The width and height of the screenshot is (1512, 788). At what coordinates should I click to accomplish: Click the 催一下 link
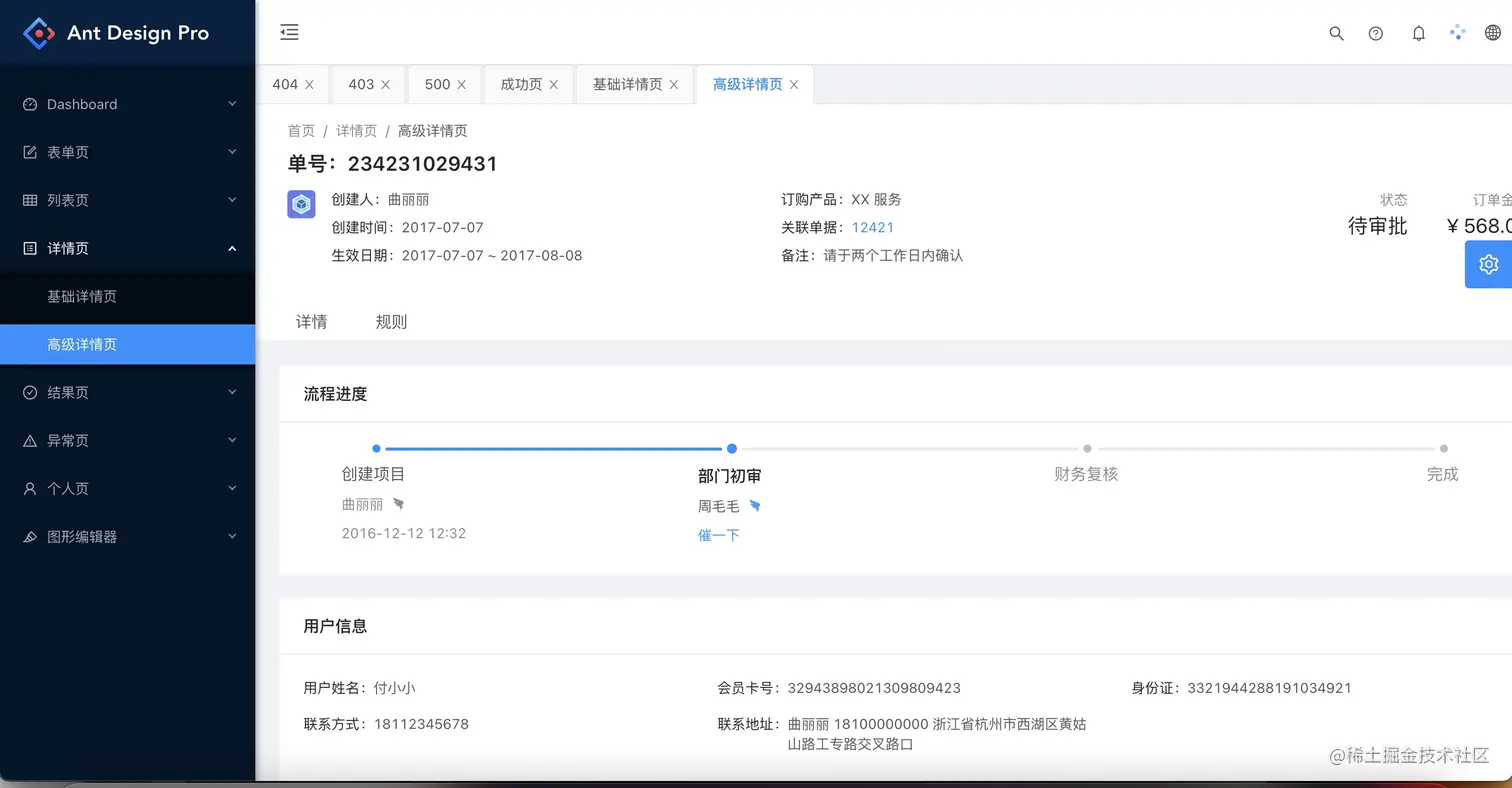tap(719, 535)
